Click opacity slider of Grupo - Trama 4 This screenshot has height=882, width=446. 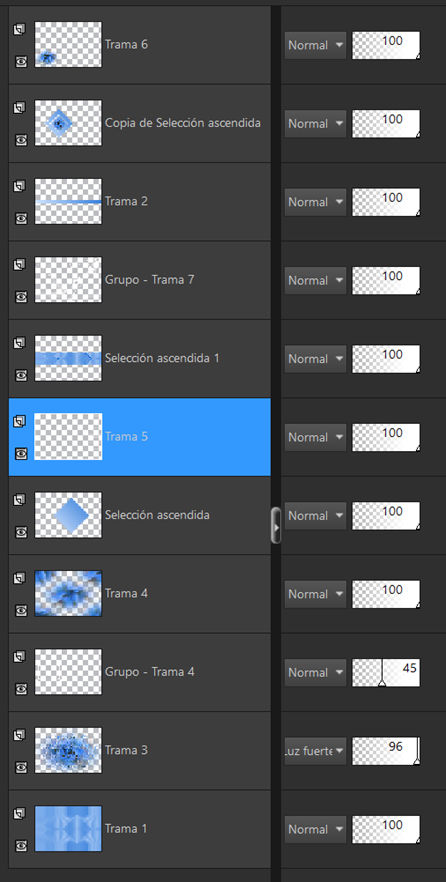(x=386, y=673)
